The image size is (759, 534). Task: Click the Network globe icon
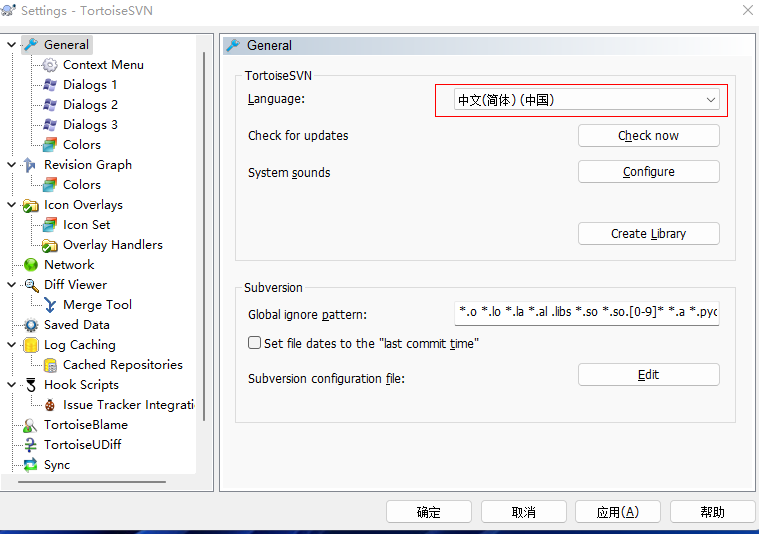tap(31, 265)
